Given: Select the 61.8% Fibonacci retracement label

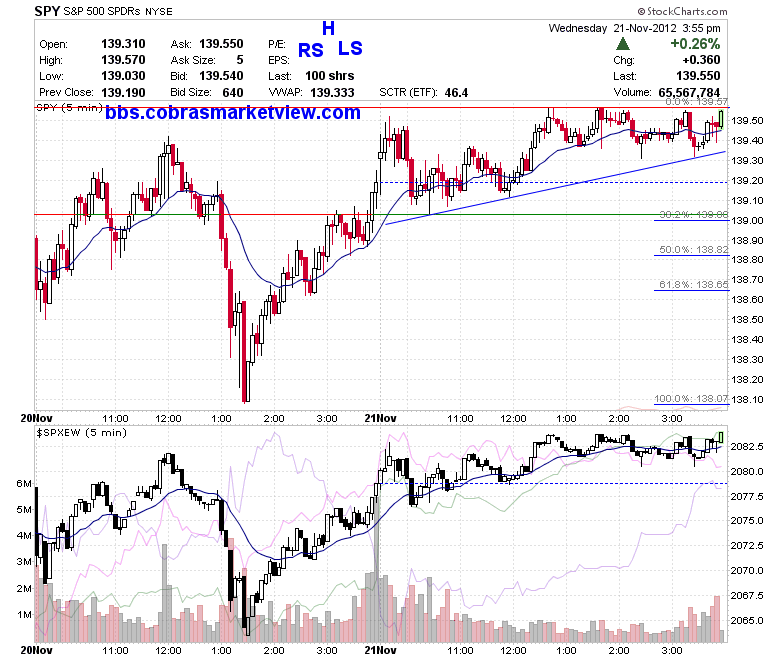Looking at the screenshot, I should coord(693,284).
